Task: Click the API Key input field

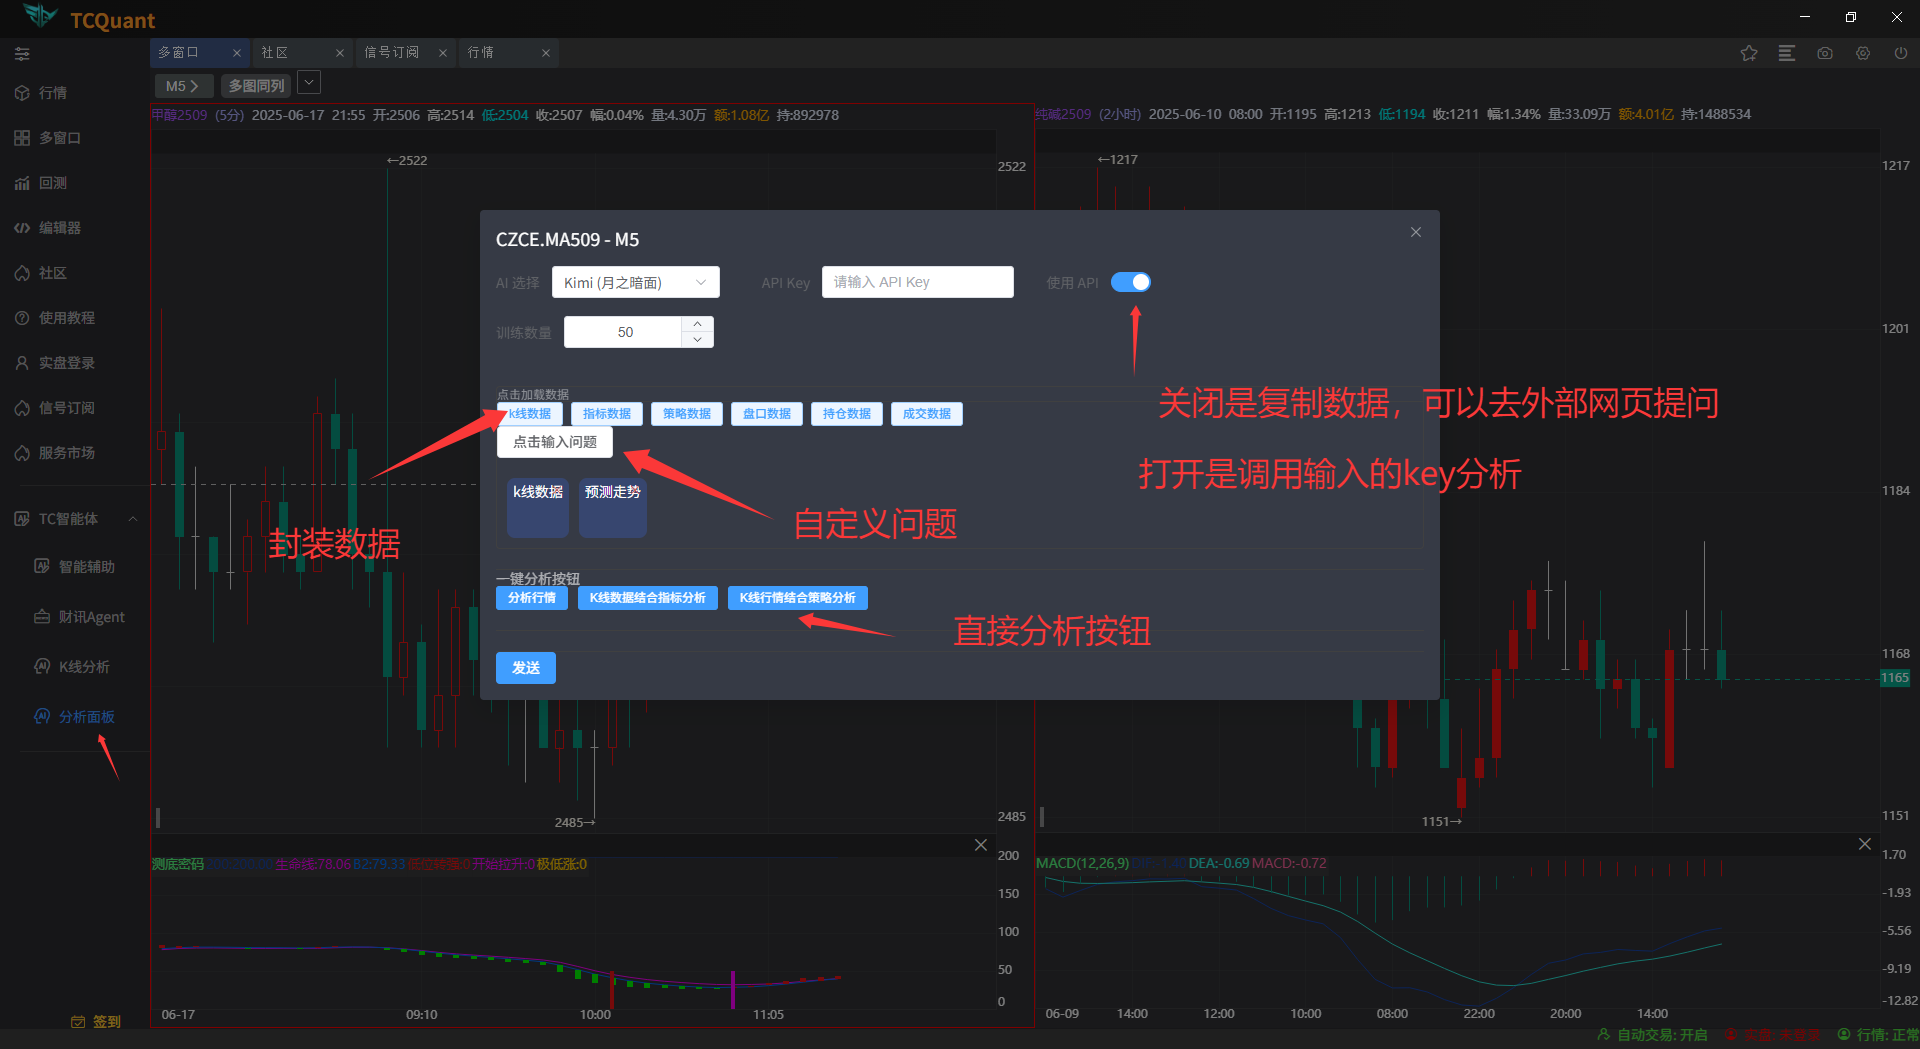Action: (917, 282)
